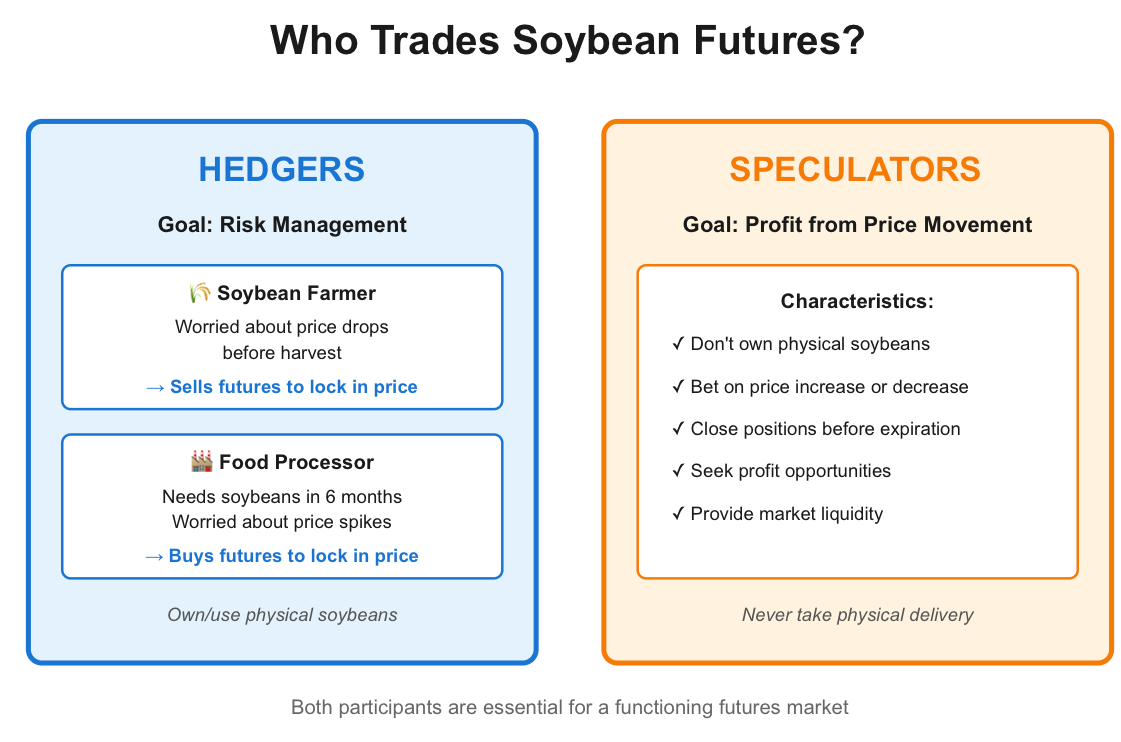This screenshot has height=742, width=1121.
Task: Click the Never take physical delivery caption
Action: (857, 615)
